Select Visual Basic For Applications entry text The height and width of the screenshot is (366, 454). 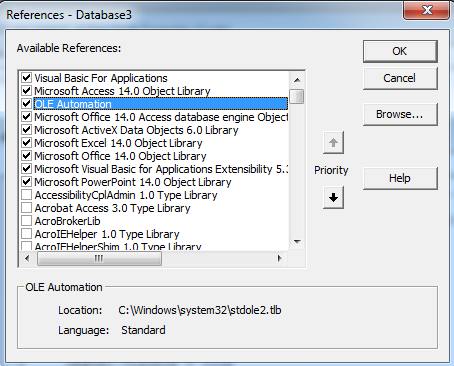click(101, 78)
